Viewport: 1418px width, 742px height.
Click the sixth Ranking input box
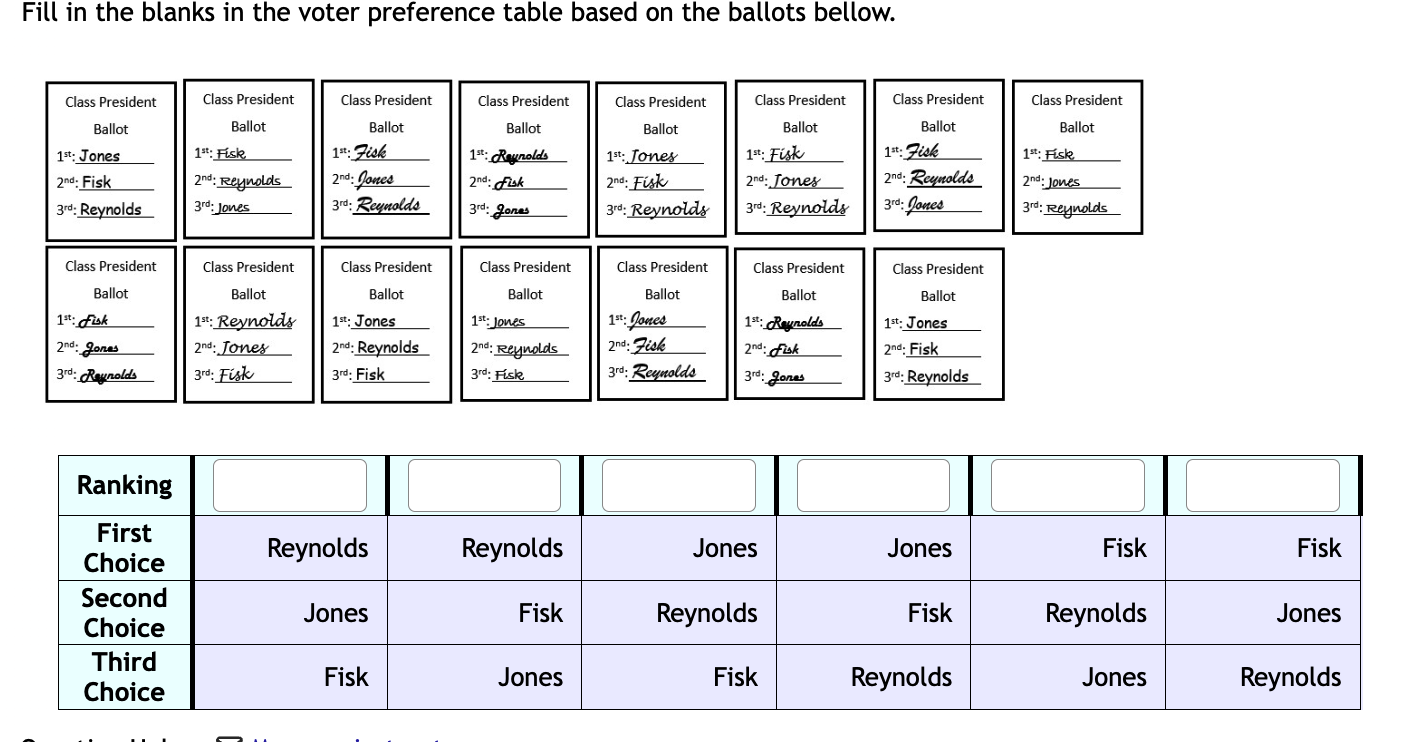1260,485
